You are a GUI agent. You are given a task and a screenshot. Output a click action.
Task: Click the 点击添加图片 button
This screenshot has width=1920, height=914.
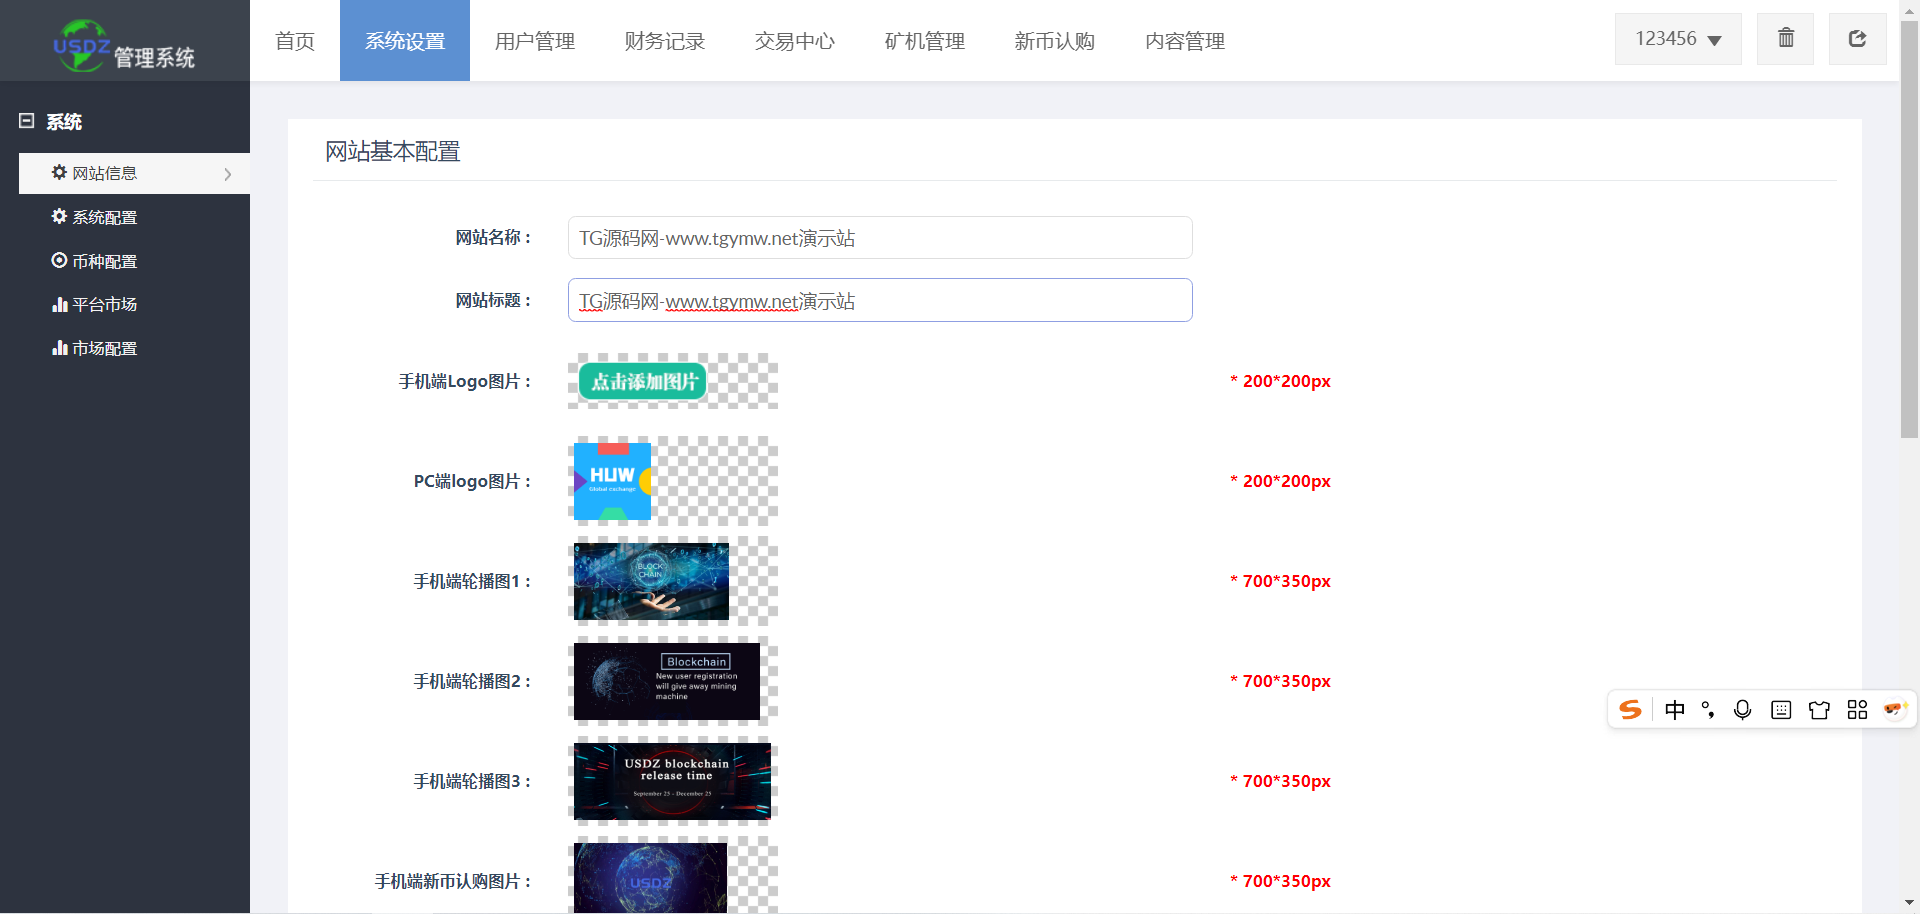[x=643, y=382]
